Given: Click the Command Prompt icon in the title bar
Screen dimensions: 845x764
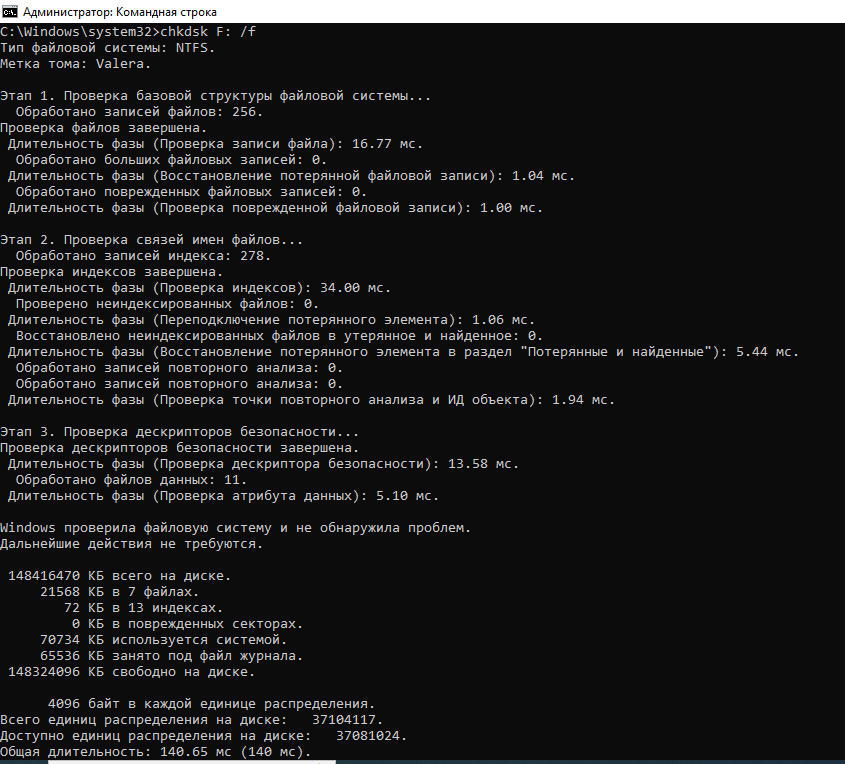Looking at the screenshot, I should pos(9,11).
